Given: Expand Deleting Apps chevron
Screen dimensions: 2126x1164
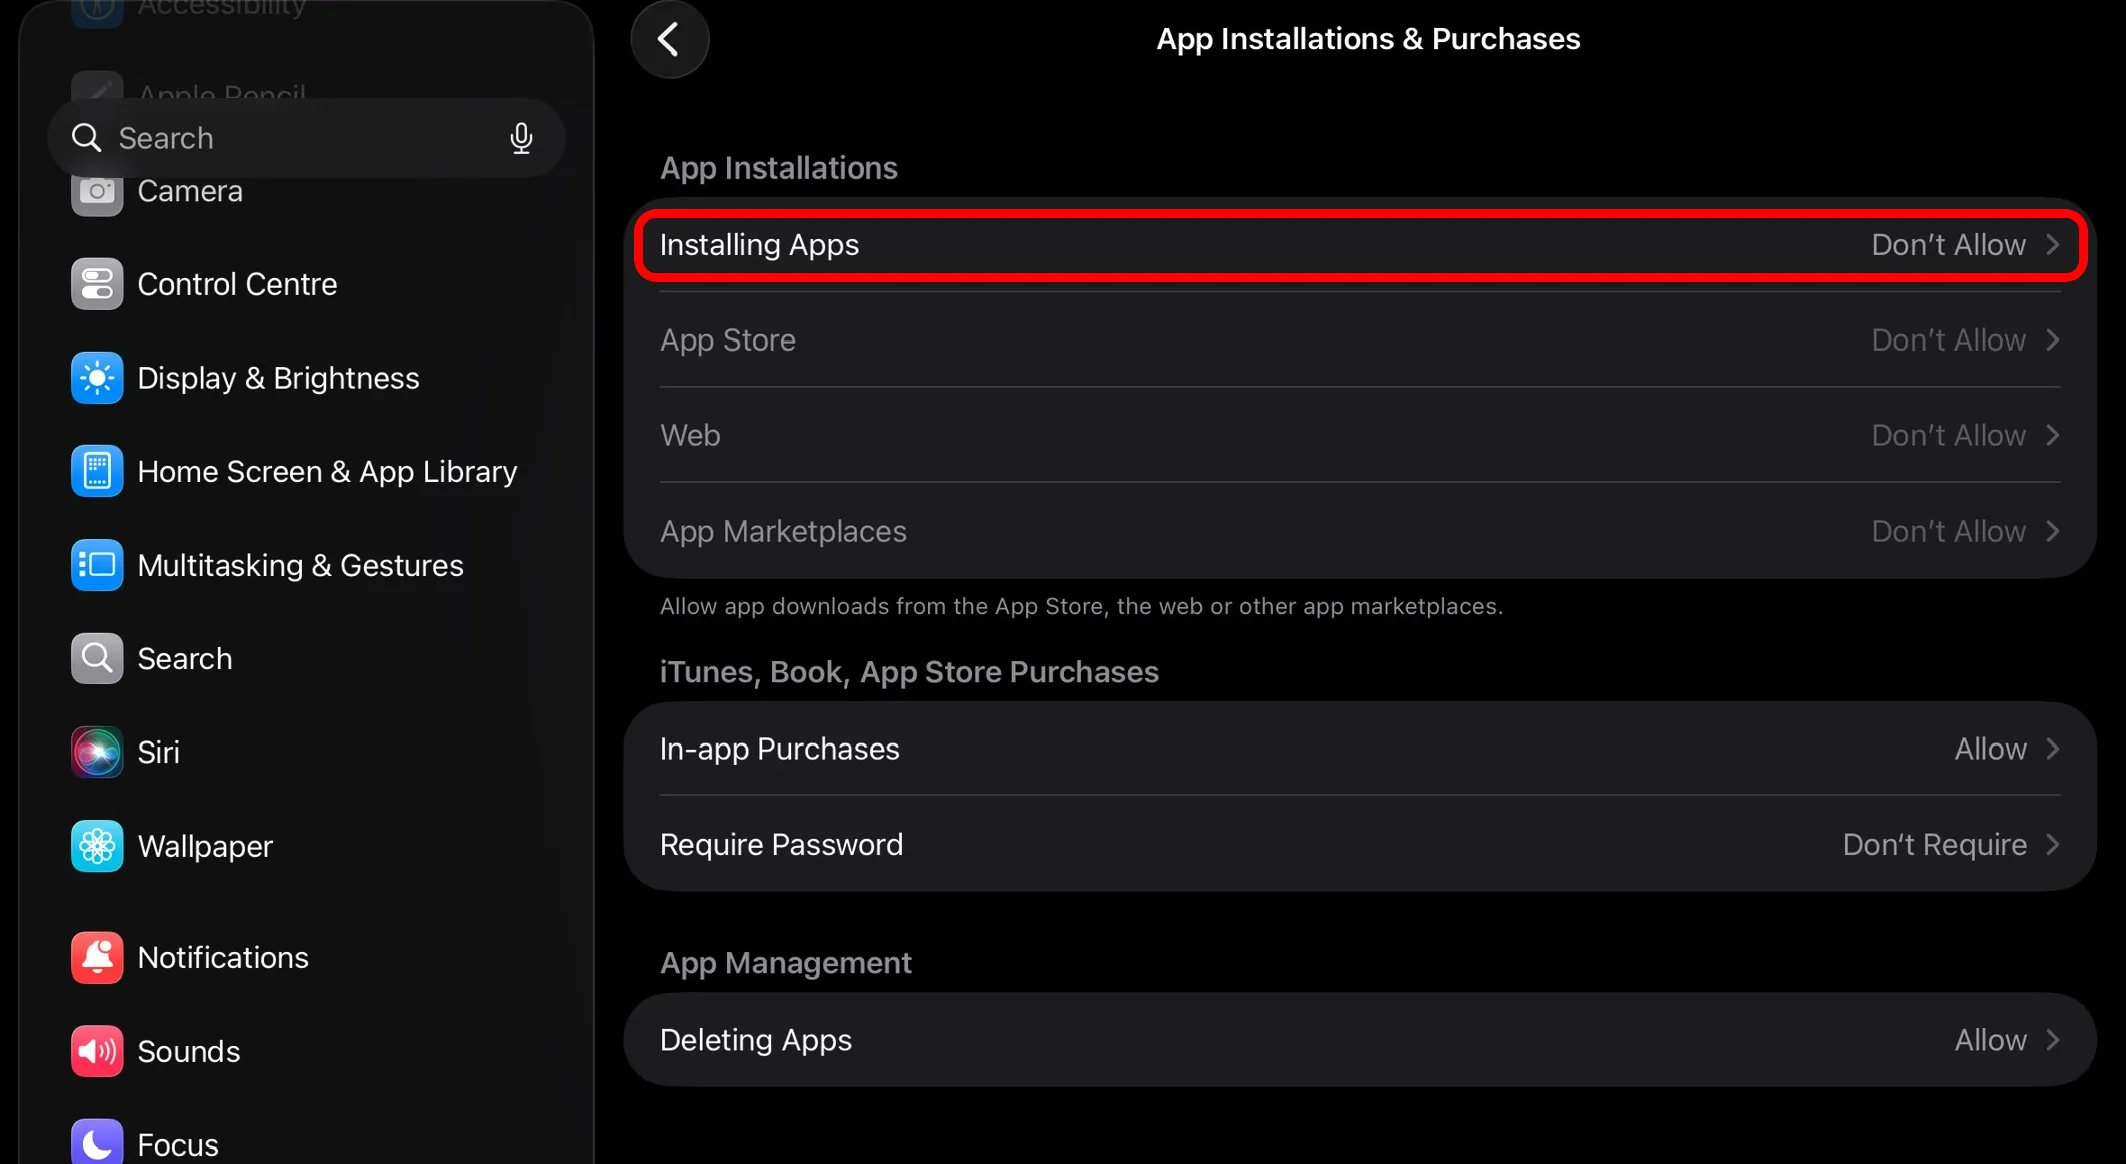Looking at the screenshot, I should pyautogui.click(x=2053, y=1040).
